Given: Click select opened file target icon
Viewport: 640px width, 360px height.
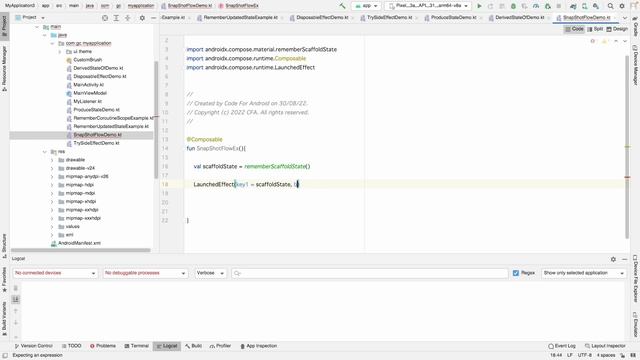Looking at the screenshot, I should click(x=105, y=18).
